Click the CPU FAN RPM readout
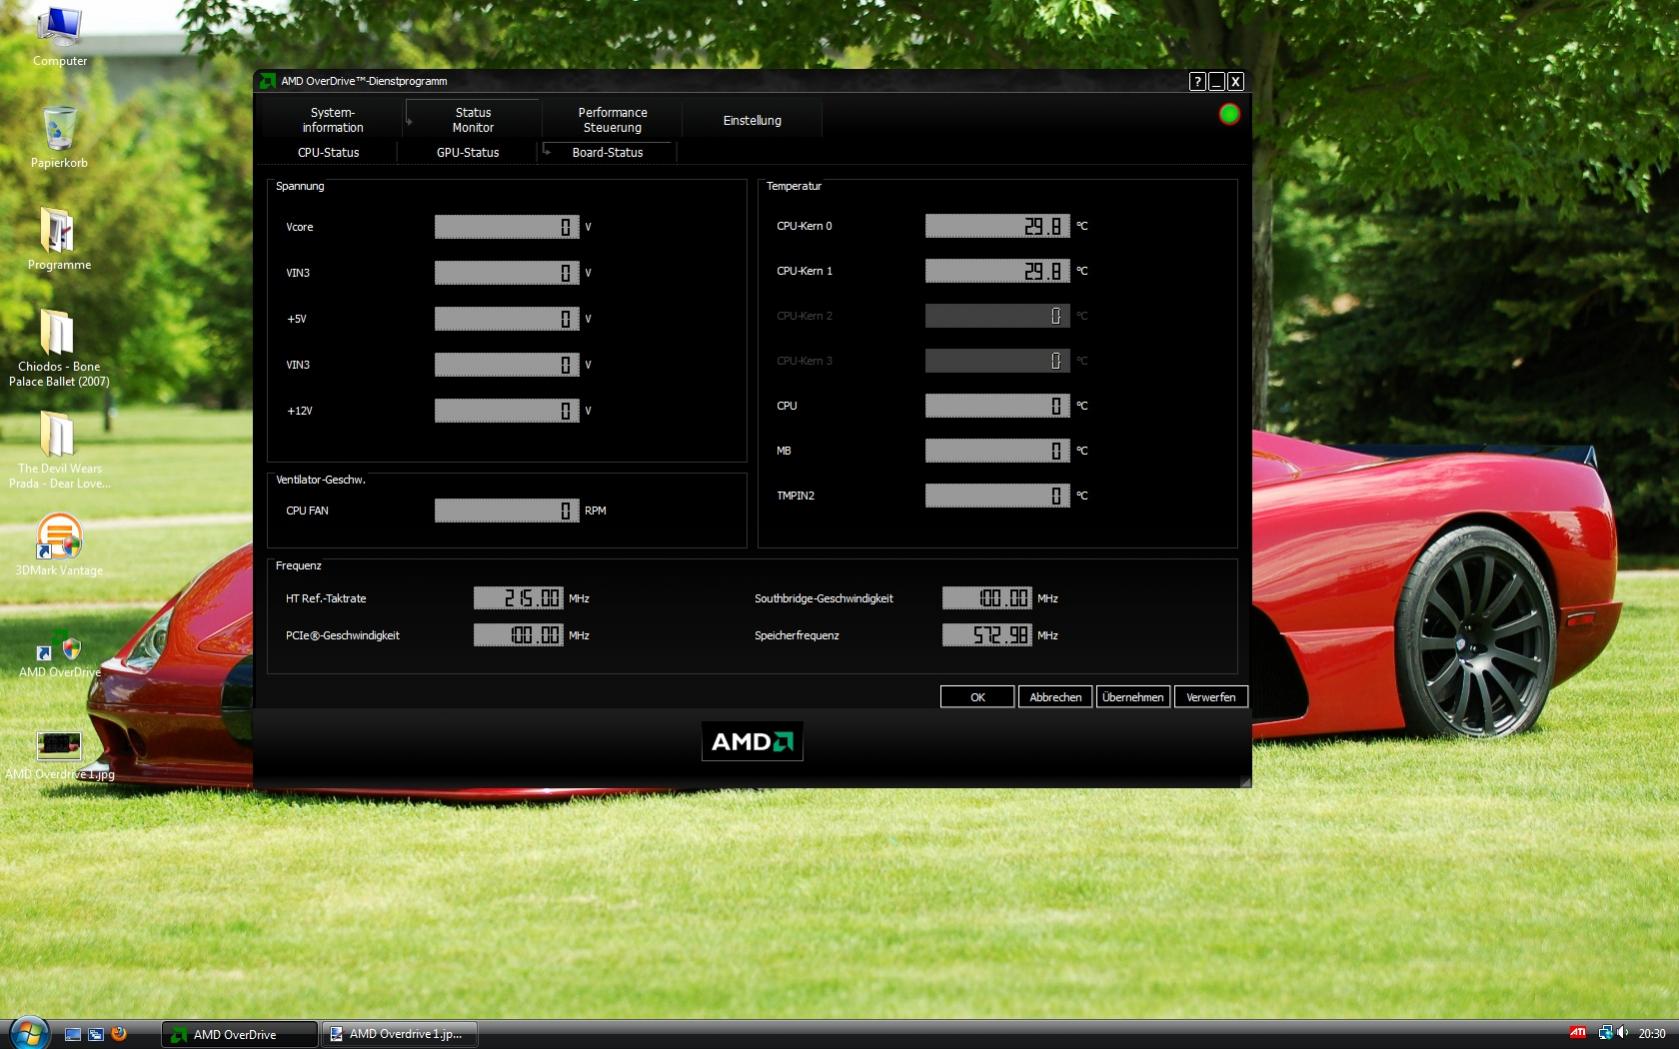Screen dimensions: 1679x1049 point(507,511)
